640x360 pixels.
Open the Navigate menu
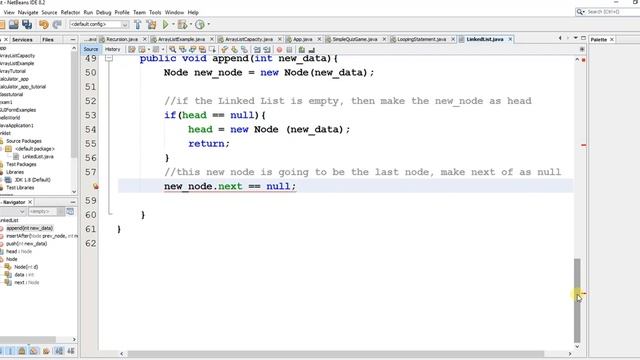(x=28, y=13)
